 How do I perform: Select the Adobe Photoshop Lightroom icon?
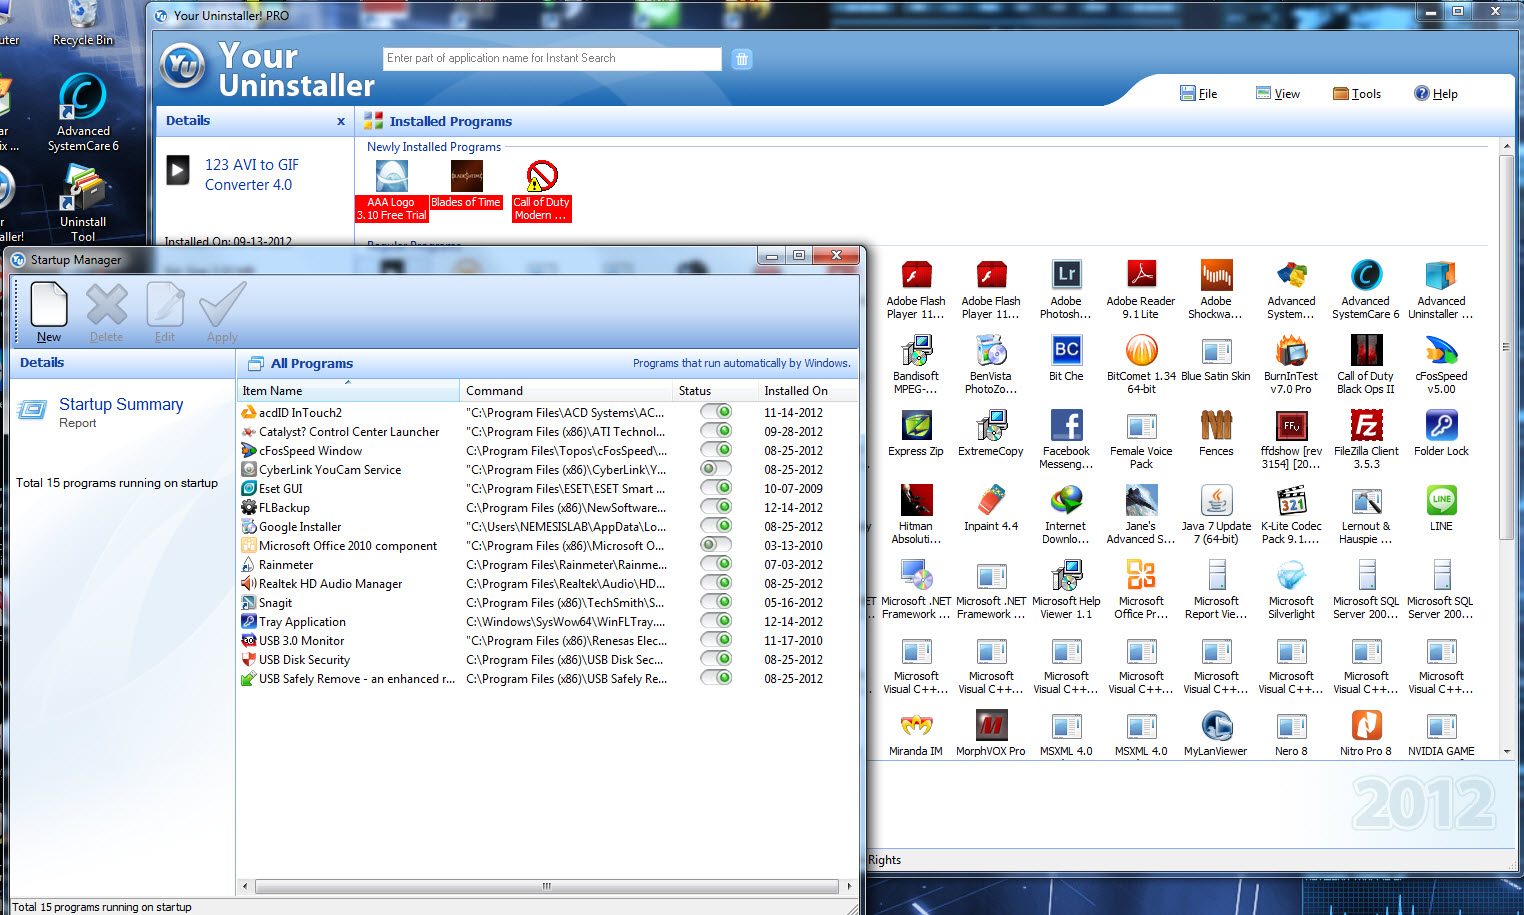(1066, 274)
